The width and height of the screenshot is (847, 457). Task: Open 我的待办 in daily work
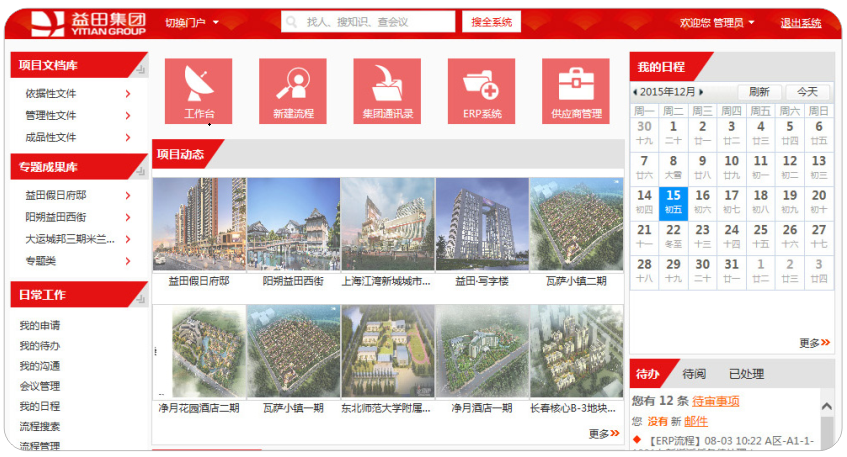[39, 346]
